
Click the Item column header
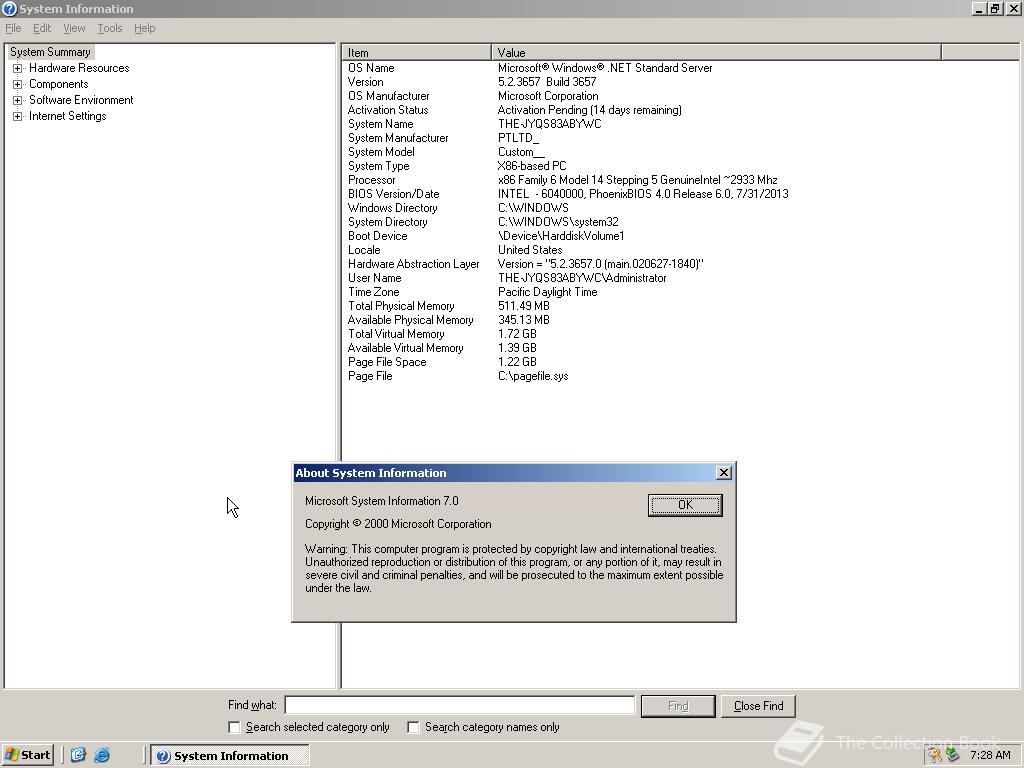[x=417, y=52]
